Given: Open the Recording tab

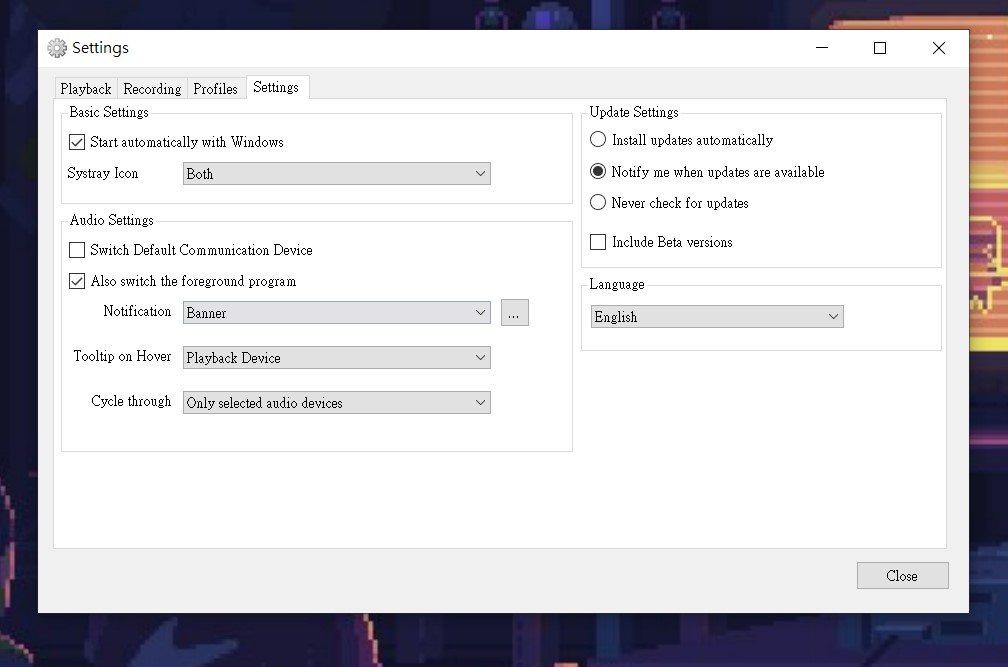Looking at the screenshot, I should click(152, 89).
